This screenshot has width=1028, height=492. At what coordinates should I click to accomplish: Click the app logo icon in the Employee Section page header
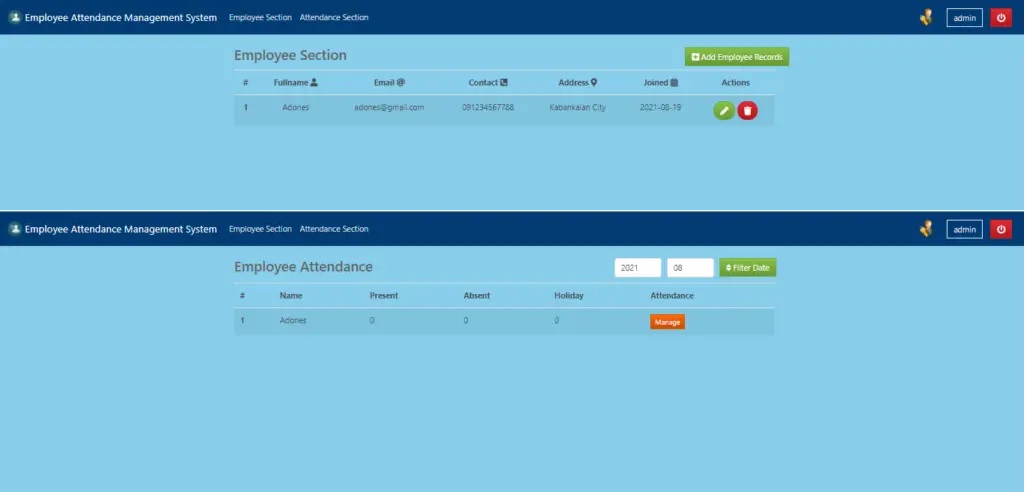coord(15,17)
